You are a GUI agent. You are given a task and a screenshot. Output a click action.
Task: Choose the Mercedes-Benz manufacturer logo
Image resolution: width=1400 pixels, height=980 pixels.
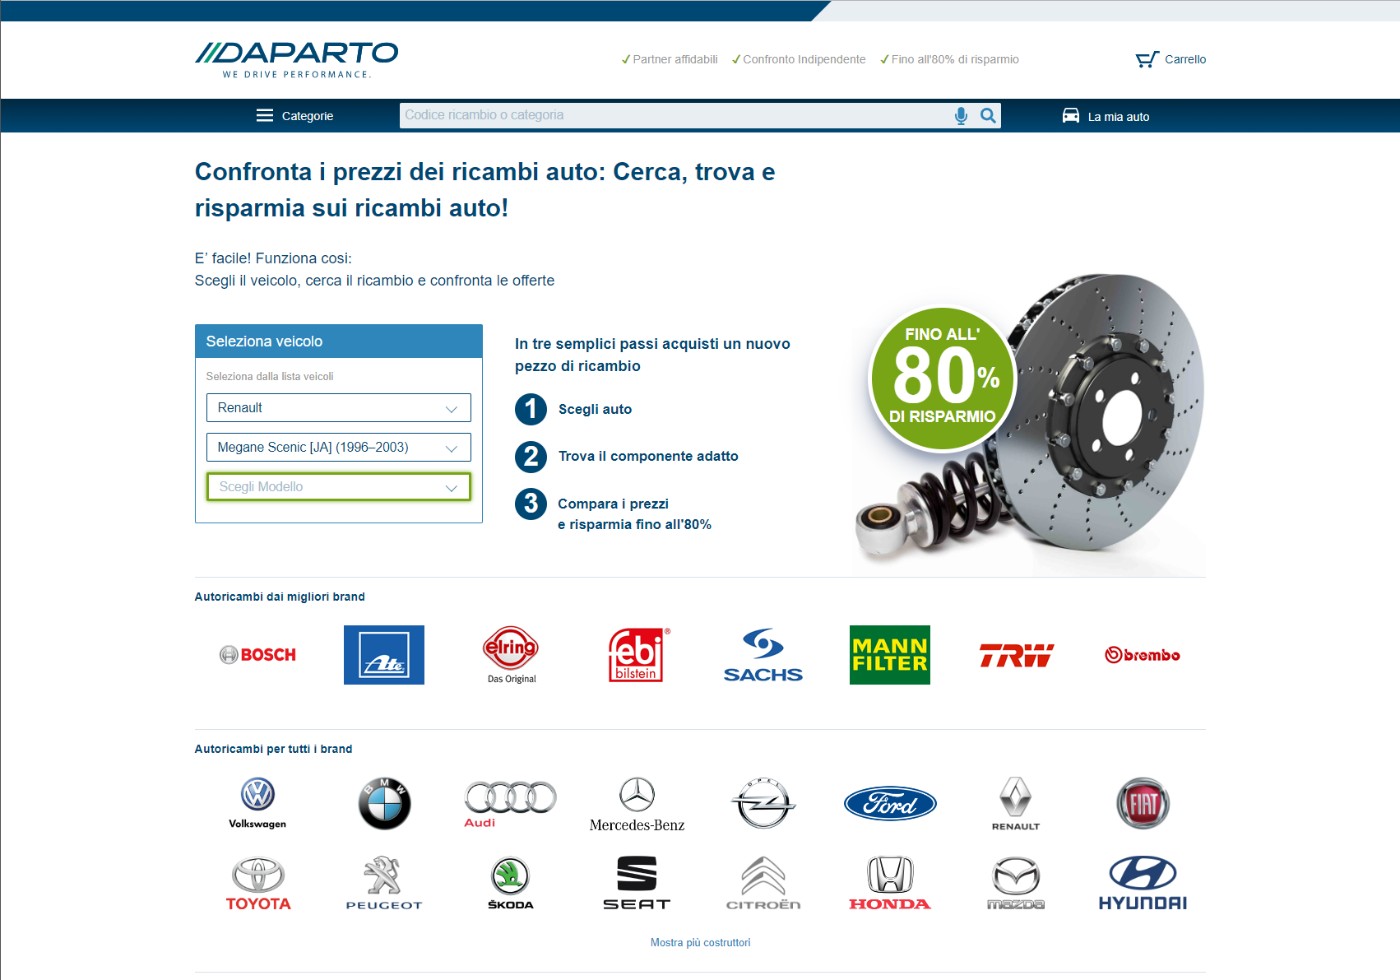pos(637,804)
